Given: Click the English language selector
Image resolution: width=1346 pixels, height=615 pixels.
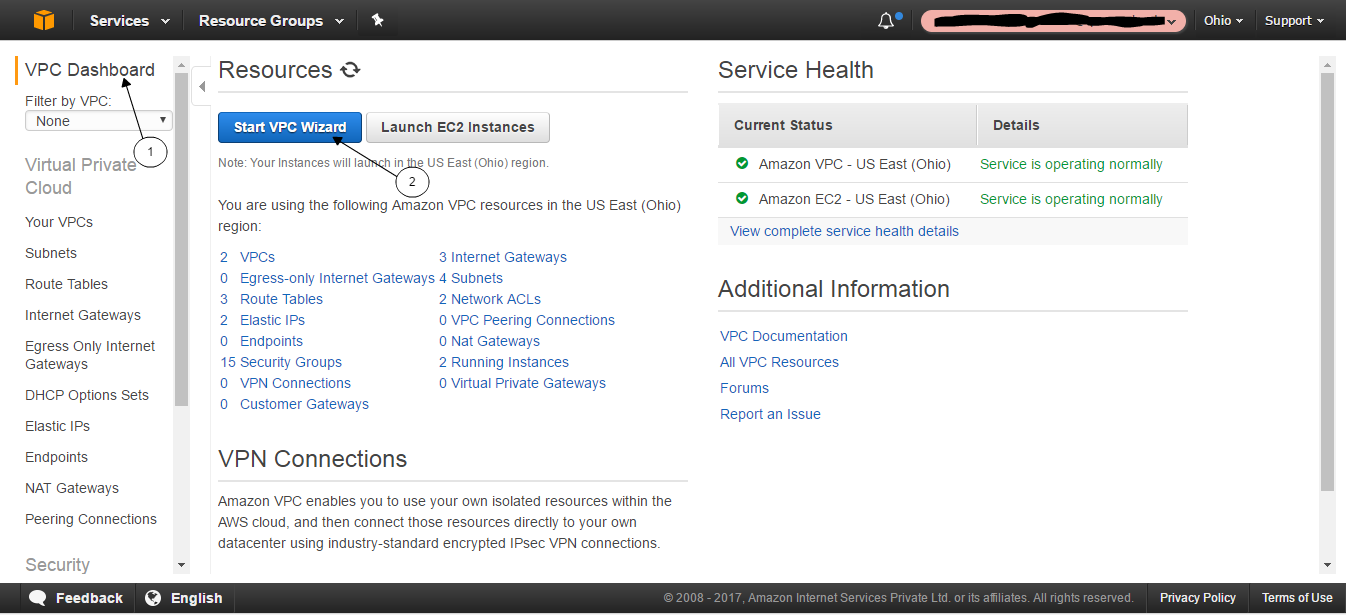Looking at the screenshot, I should click(x=184, y=598).
